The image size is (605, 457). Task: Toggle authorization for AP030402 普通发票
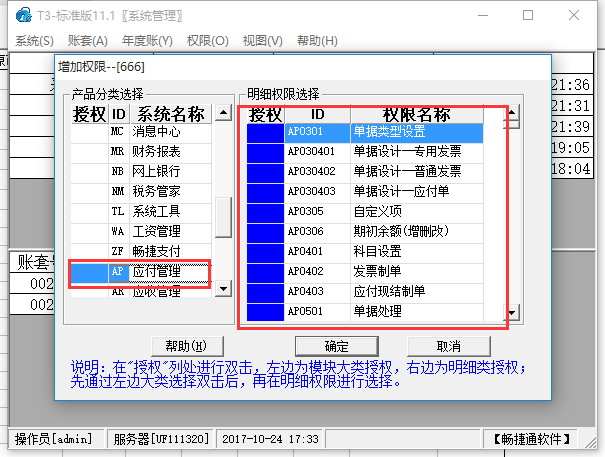tap(265, 173)
